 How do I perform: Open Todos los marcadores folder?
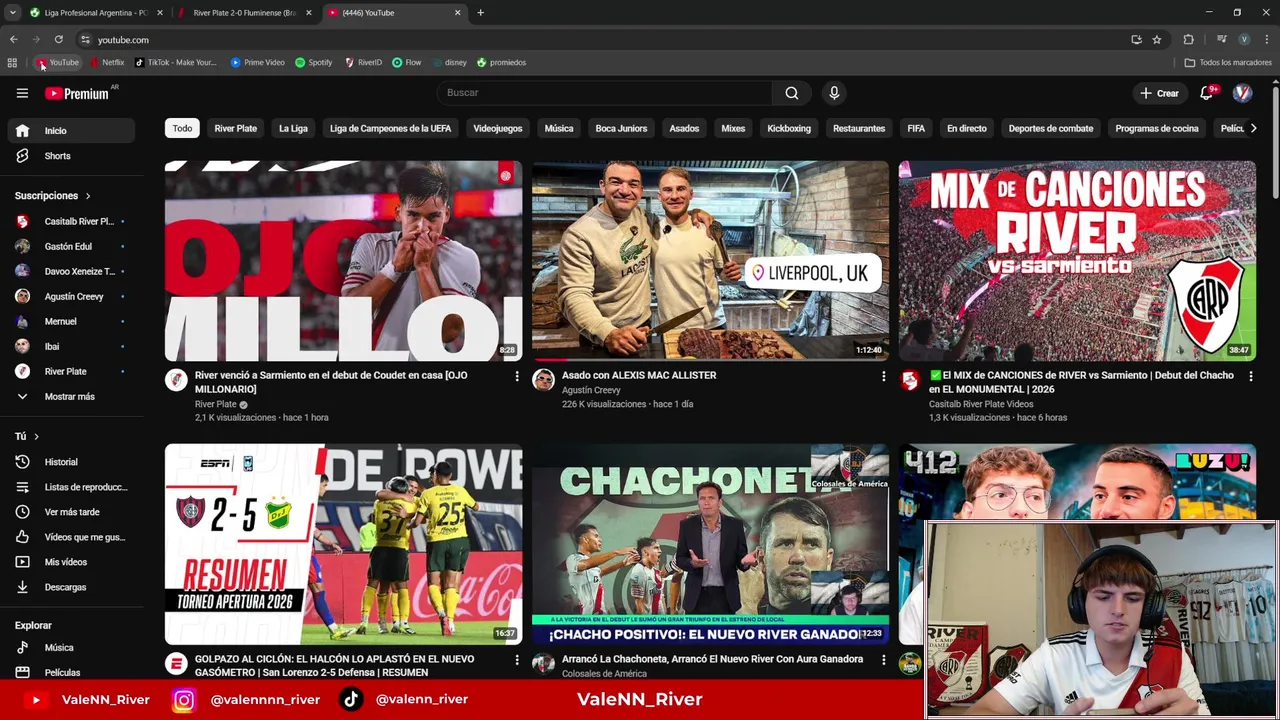point(1228,62)
